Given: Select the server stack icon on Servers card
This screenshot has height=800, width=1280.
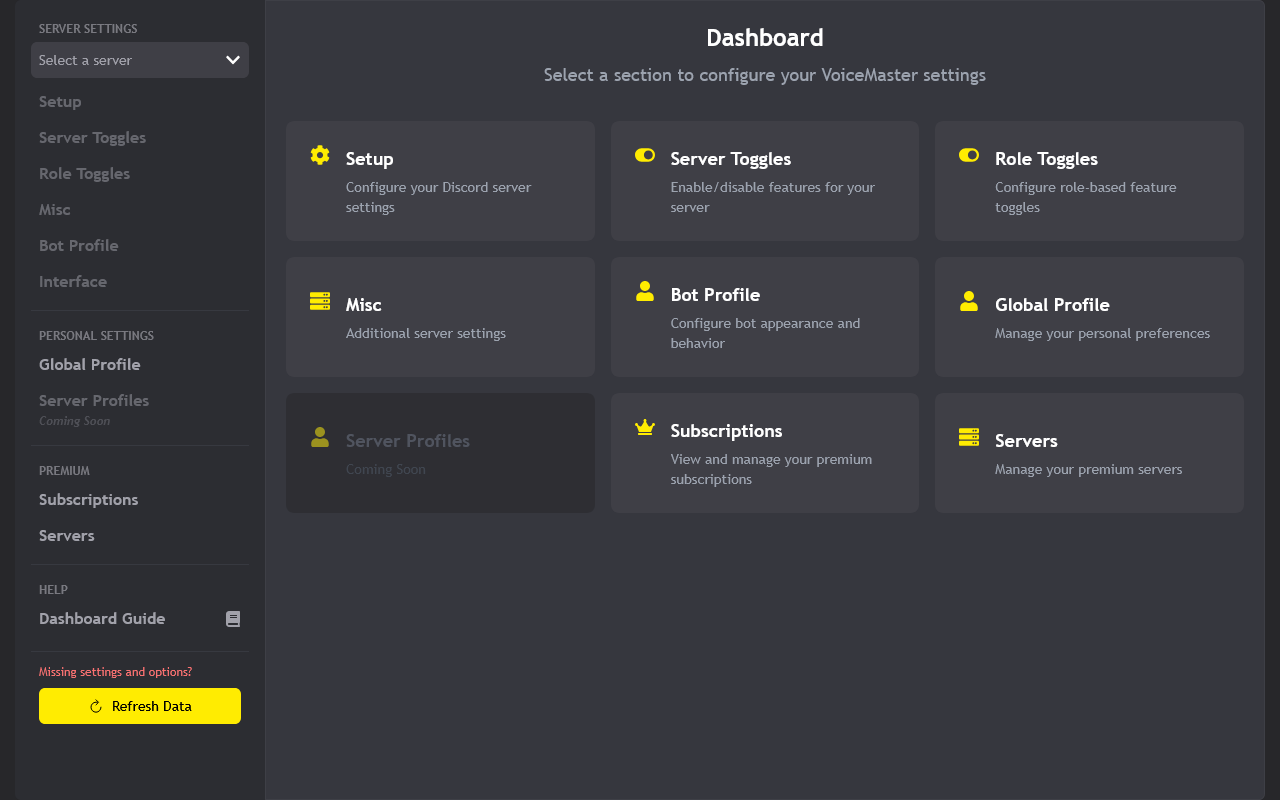Looking at the screenshot, I should click(x=967, y=436).
